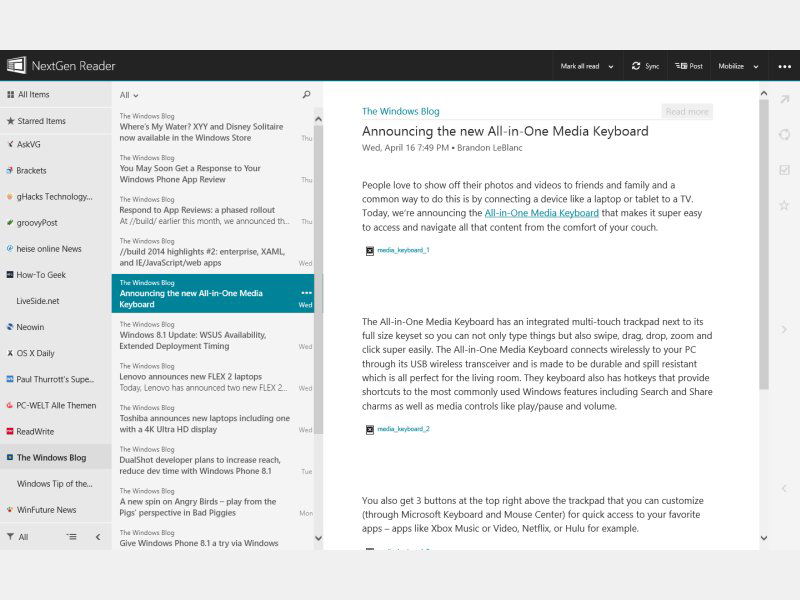Collapse the feed sidebar with the left chevron
Image resolution: width=800 pixels, height=600 pixels.
98,537
